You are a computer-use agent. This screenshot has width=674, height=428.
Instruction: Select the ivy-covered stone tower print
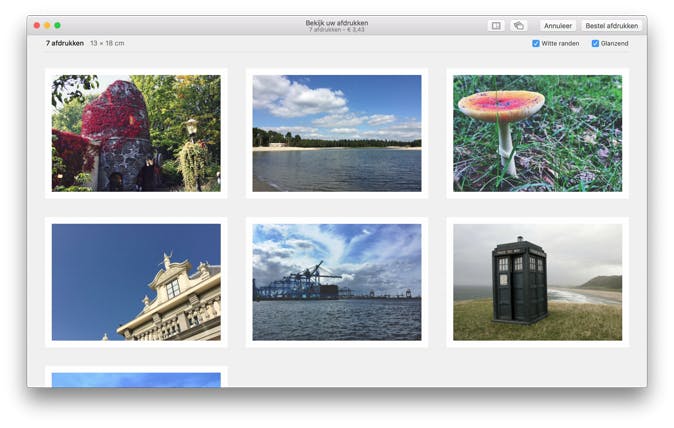tap(136, 133)
